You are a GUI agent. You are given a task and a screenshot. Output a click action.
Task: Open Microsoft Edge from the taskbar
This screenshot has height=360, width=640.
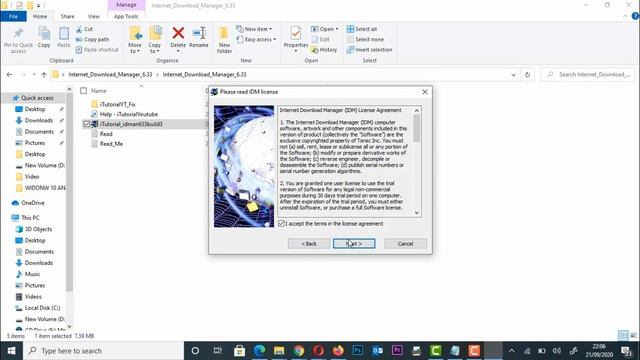[x=259, y=351]
